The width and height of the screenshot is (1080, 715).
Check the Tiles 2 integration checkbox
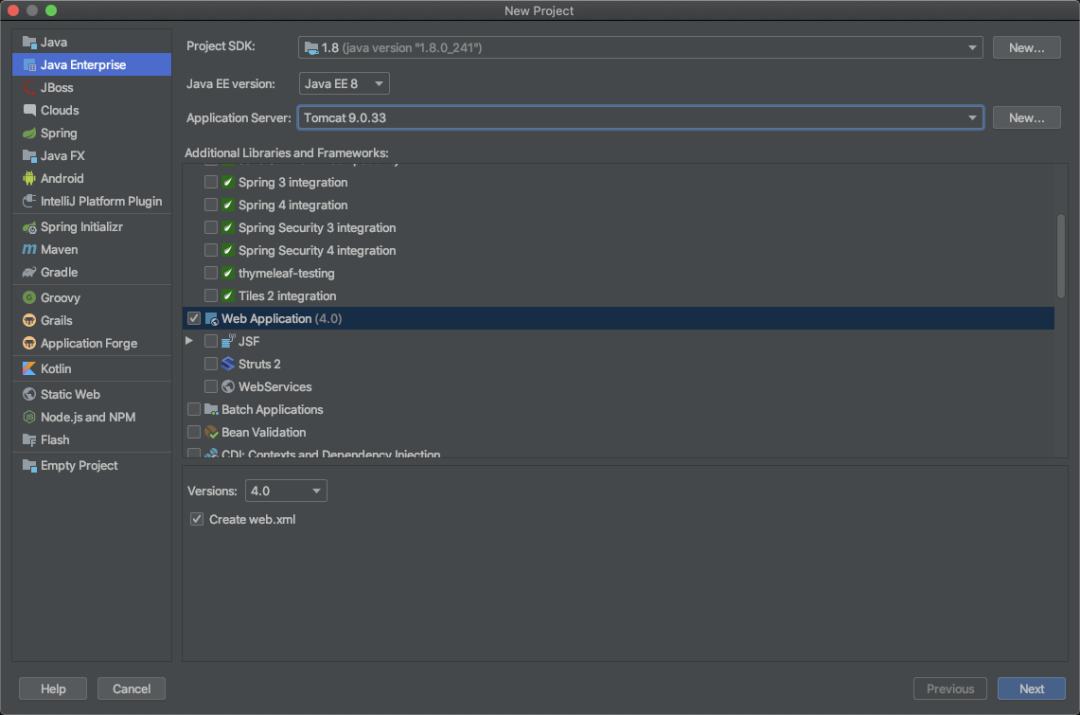click(211, 296)
